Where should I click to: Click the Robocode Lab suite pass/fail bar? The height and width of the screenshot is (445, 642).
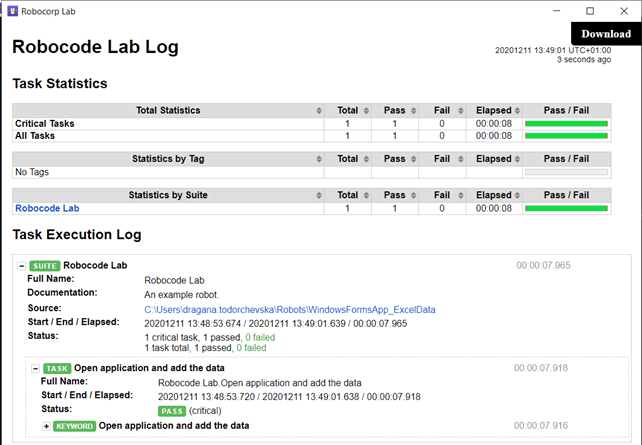coord(566,208)
